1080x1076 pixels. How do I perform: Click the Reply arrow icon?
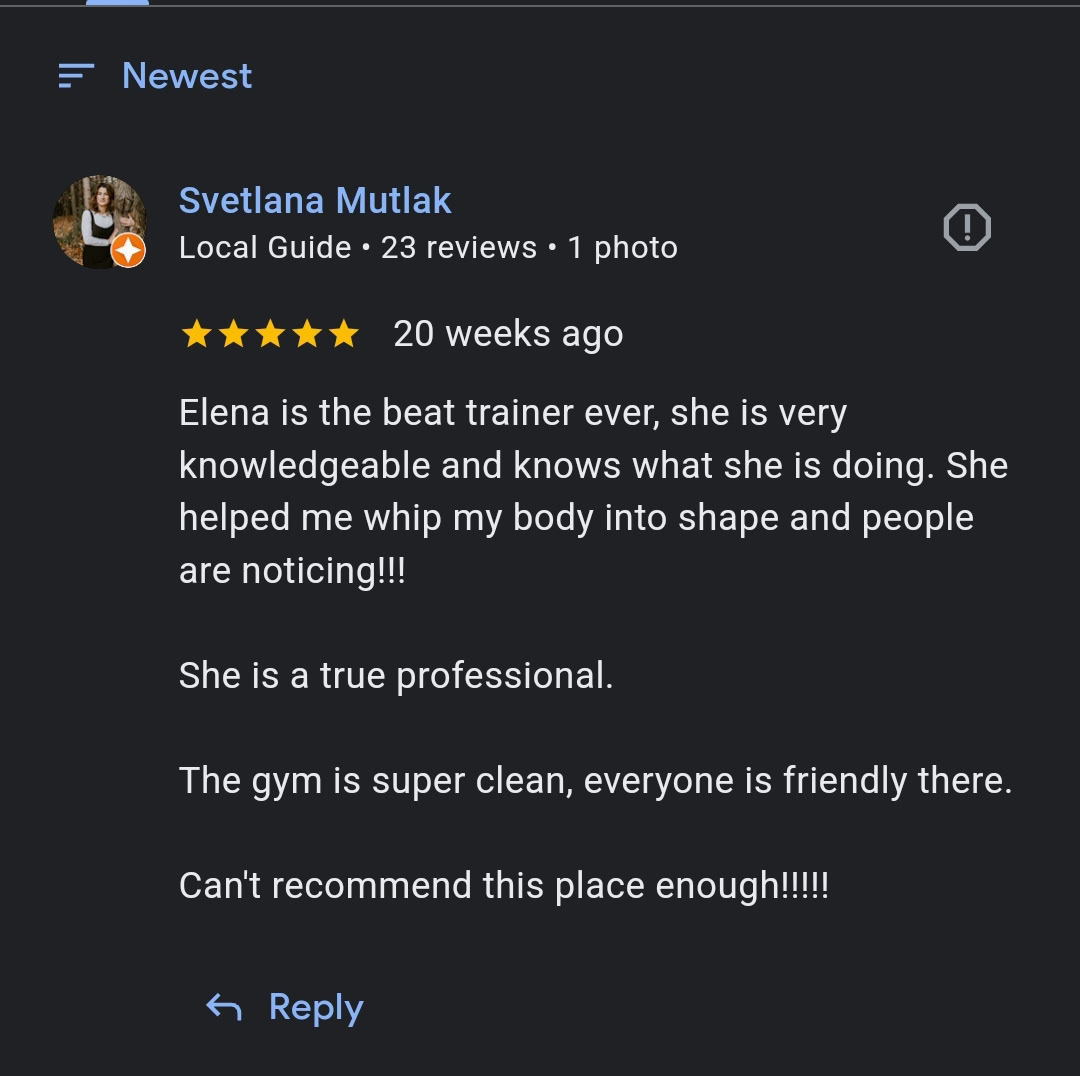[224, 1007]
